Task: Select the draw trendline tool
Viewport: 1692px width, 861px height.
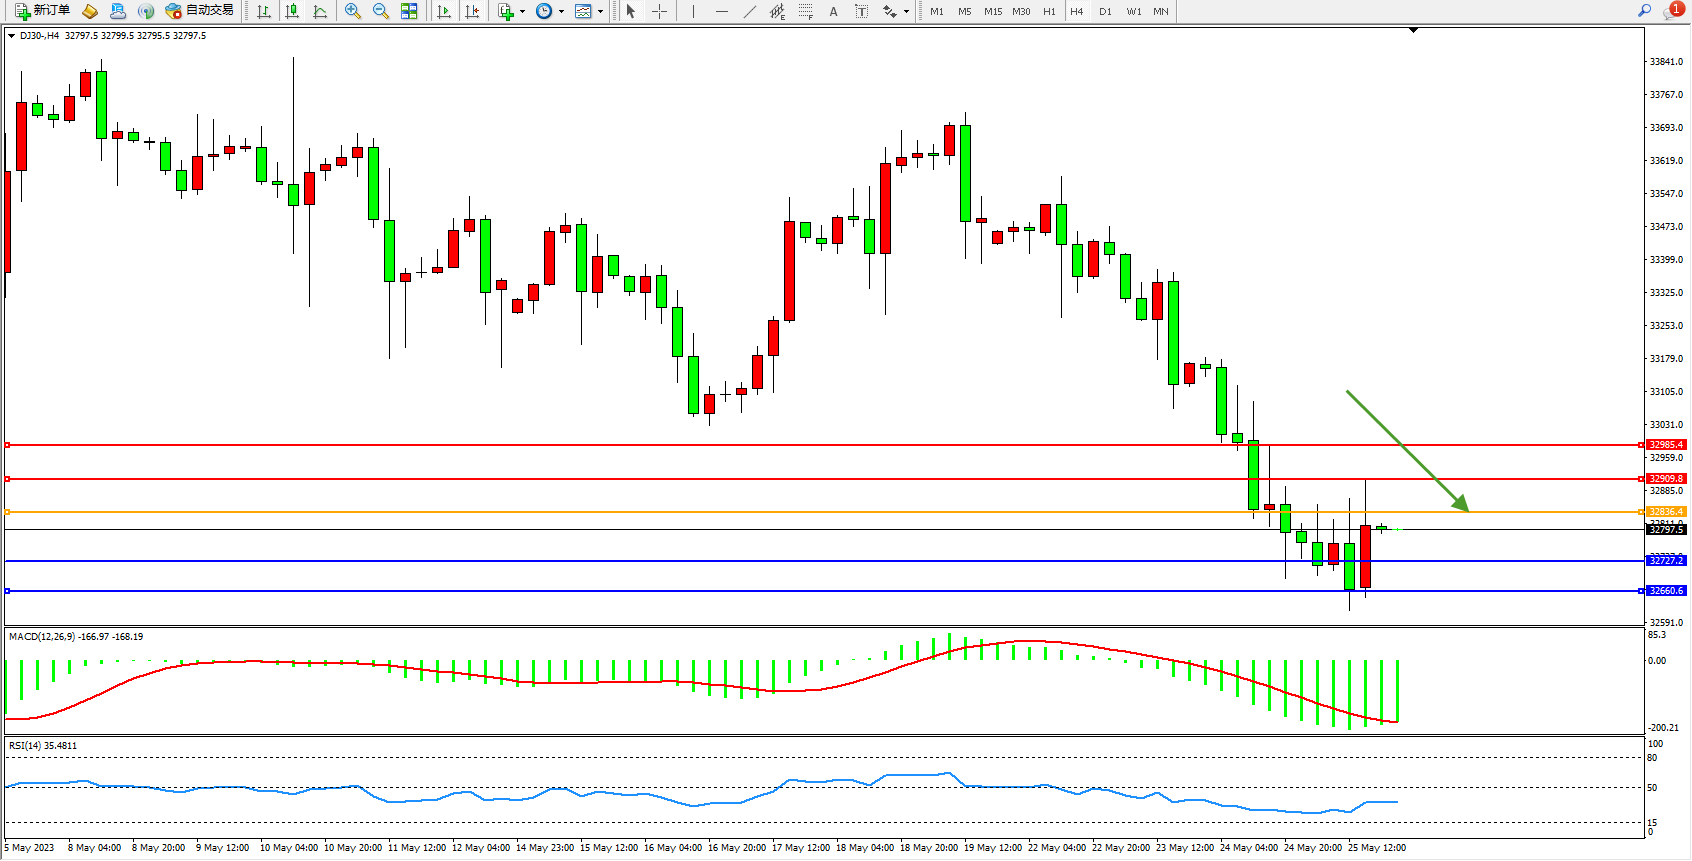Action: [x=749, y=11]
